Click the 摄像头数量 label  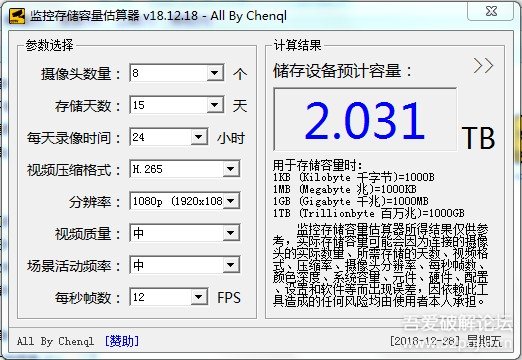tap(80, 74)
